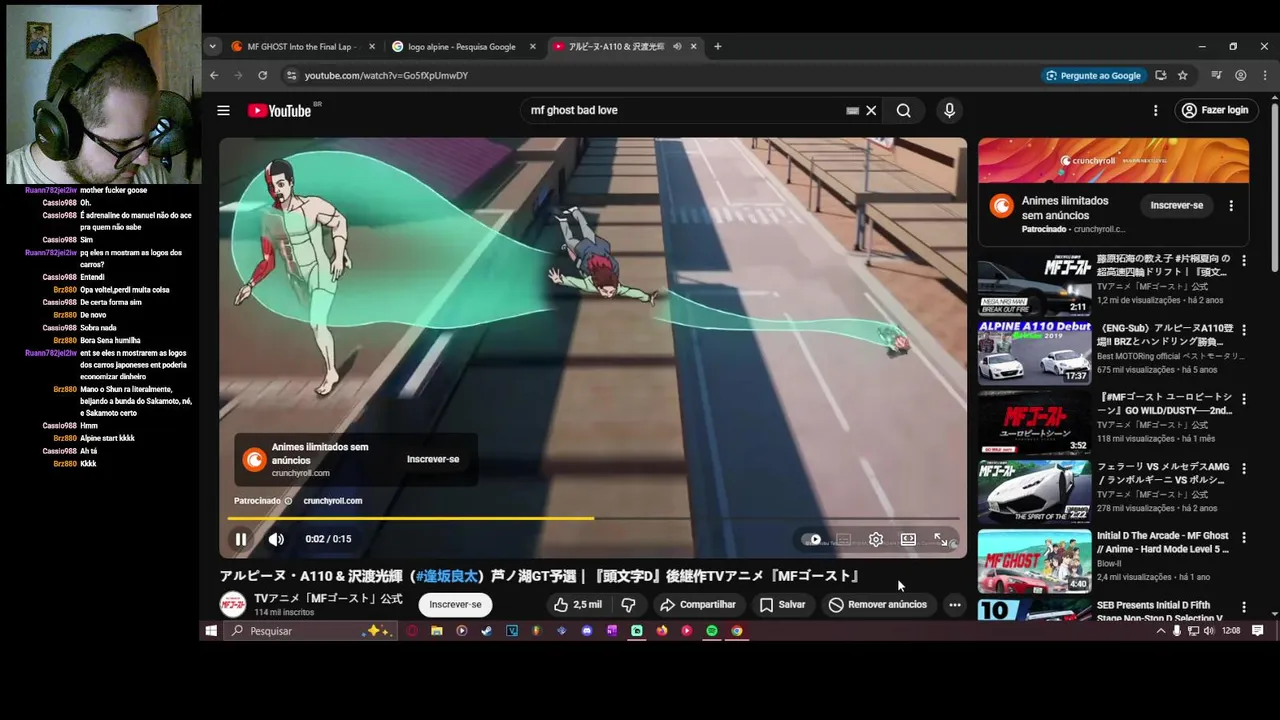This screenshot has height=720, width=1280.
Task: Toggle subtitles button in player
Action: 843,539
